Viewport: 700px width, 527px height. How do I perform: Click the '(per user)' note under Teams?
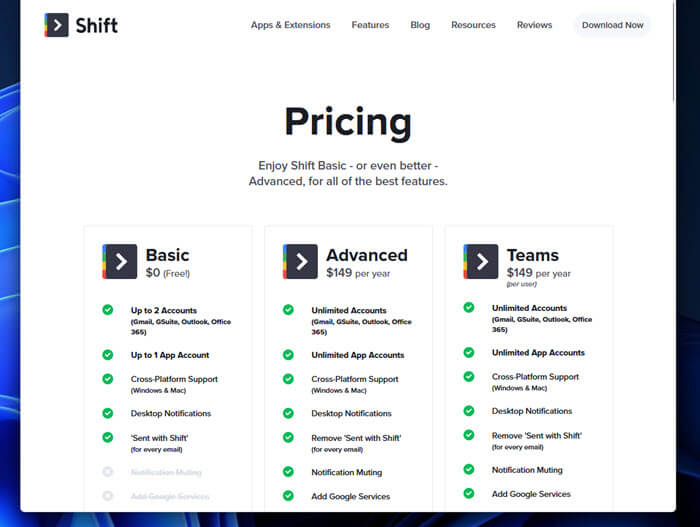tap(521, 284)
